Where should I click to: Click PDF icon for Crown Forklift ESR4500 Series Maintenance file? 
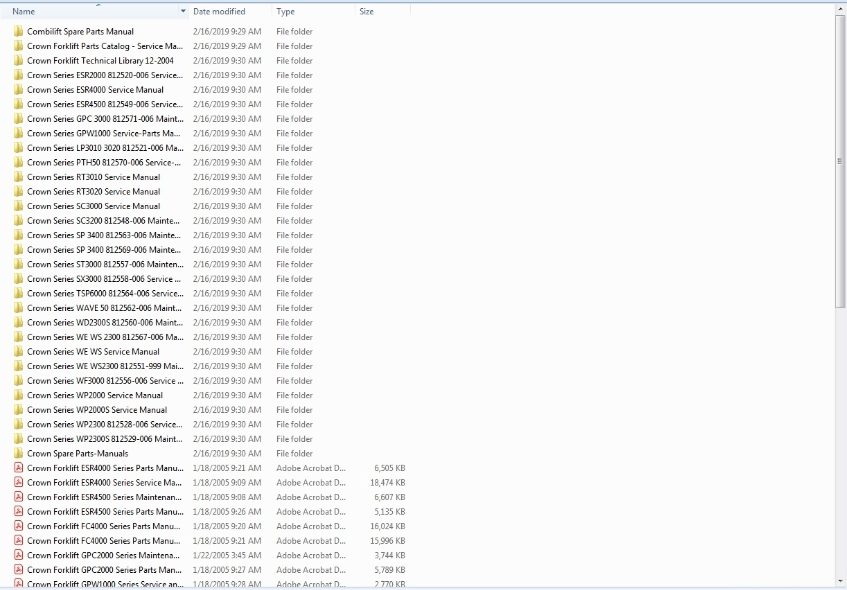(18, 497)
